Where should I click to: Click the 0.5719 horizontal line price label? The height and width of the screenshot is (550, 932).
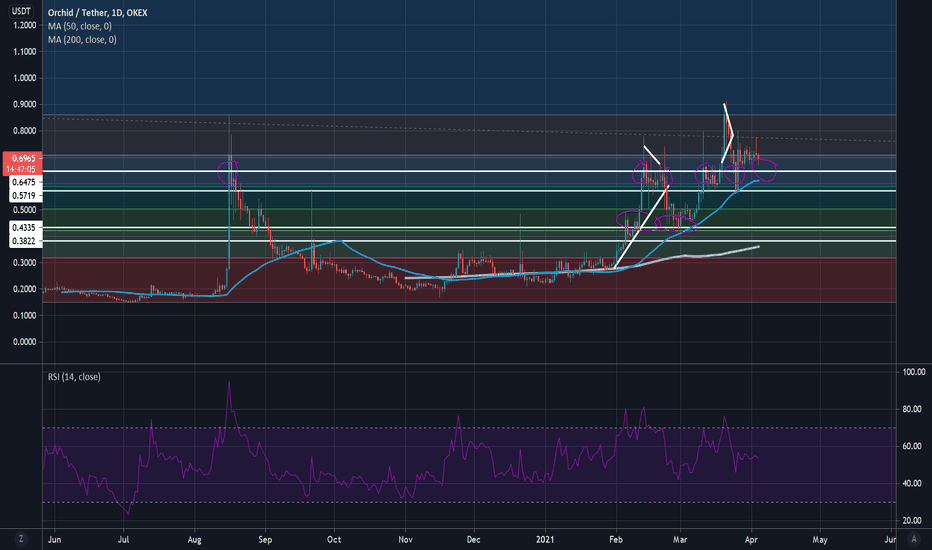tap(26, 196)
